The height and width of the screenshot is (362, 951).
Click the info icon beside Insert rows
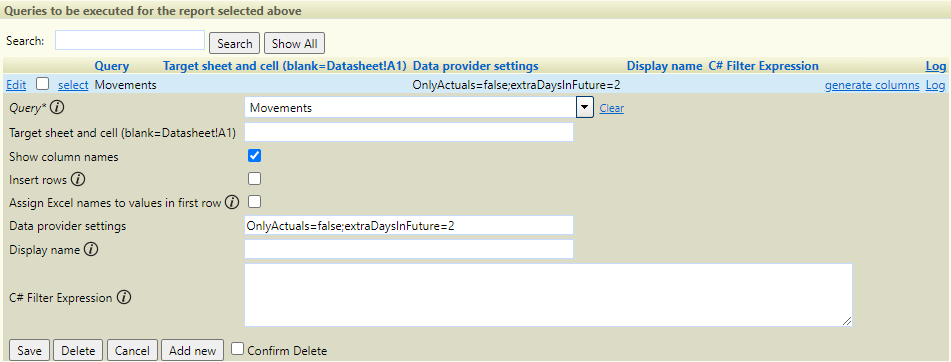point(78,180)
